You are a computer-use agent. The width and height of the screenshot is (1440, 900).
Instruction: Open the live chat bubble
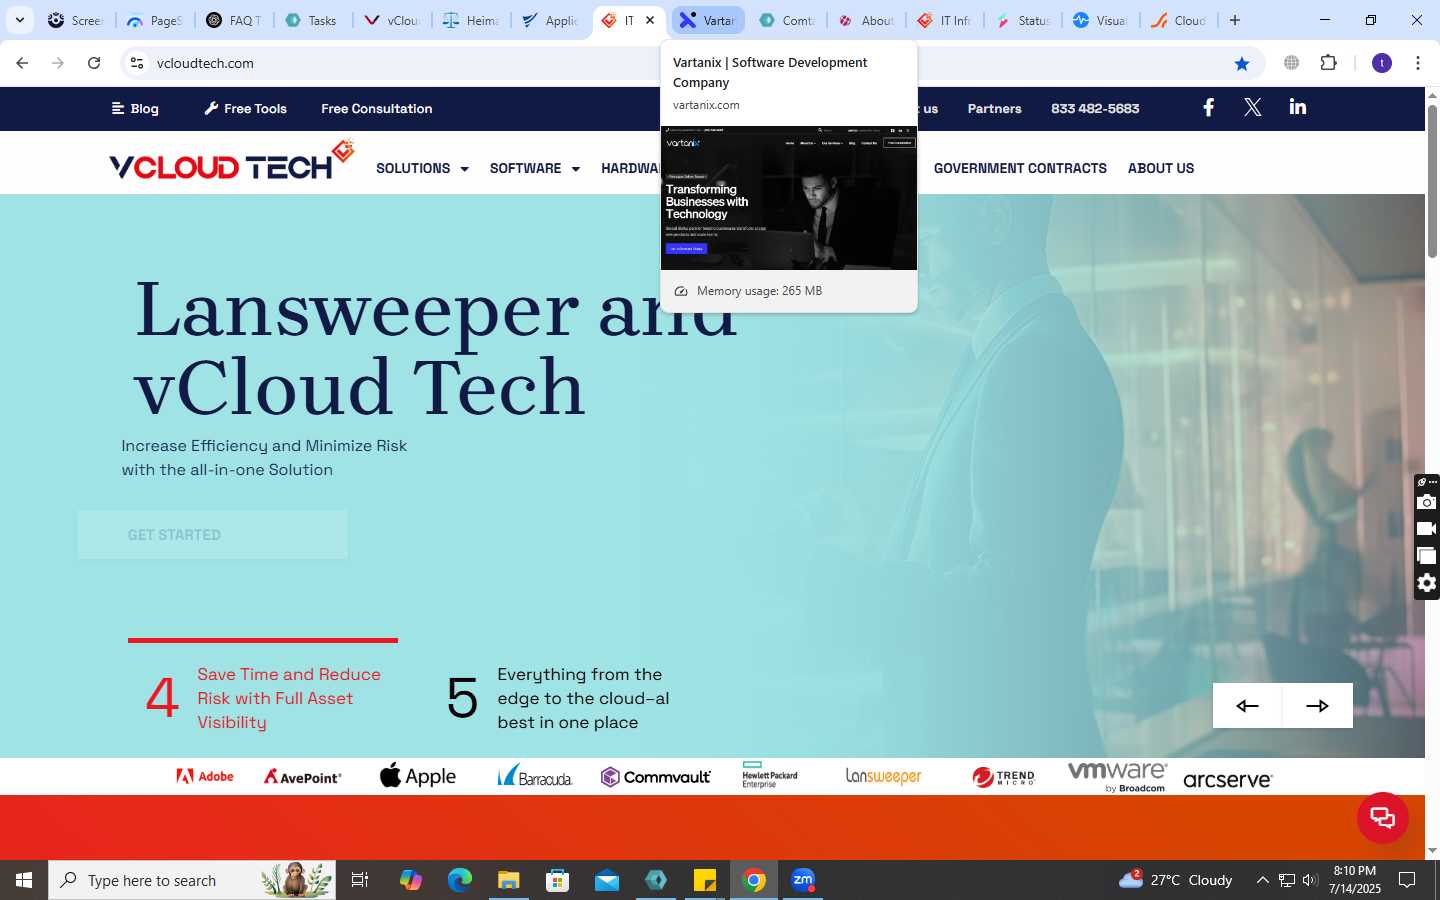pos(1383,818)
